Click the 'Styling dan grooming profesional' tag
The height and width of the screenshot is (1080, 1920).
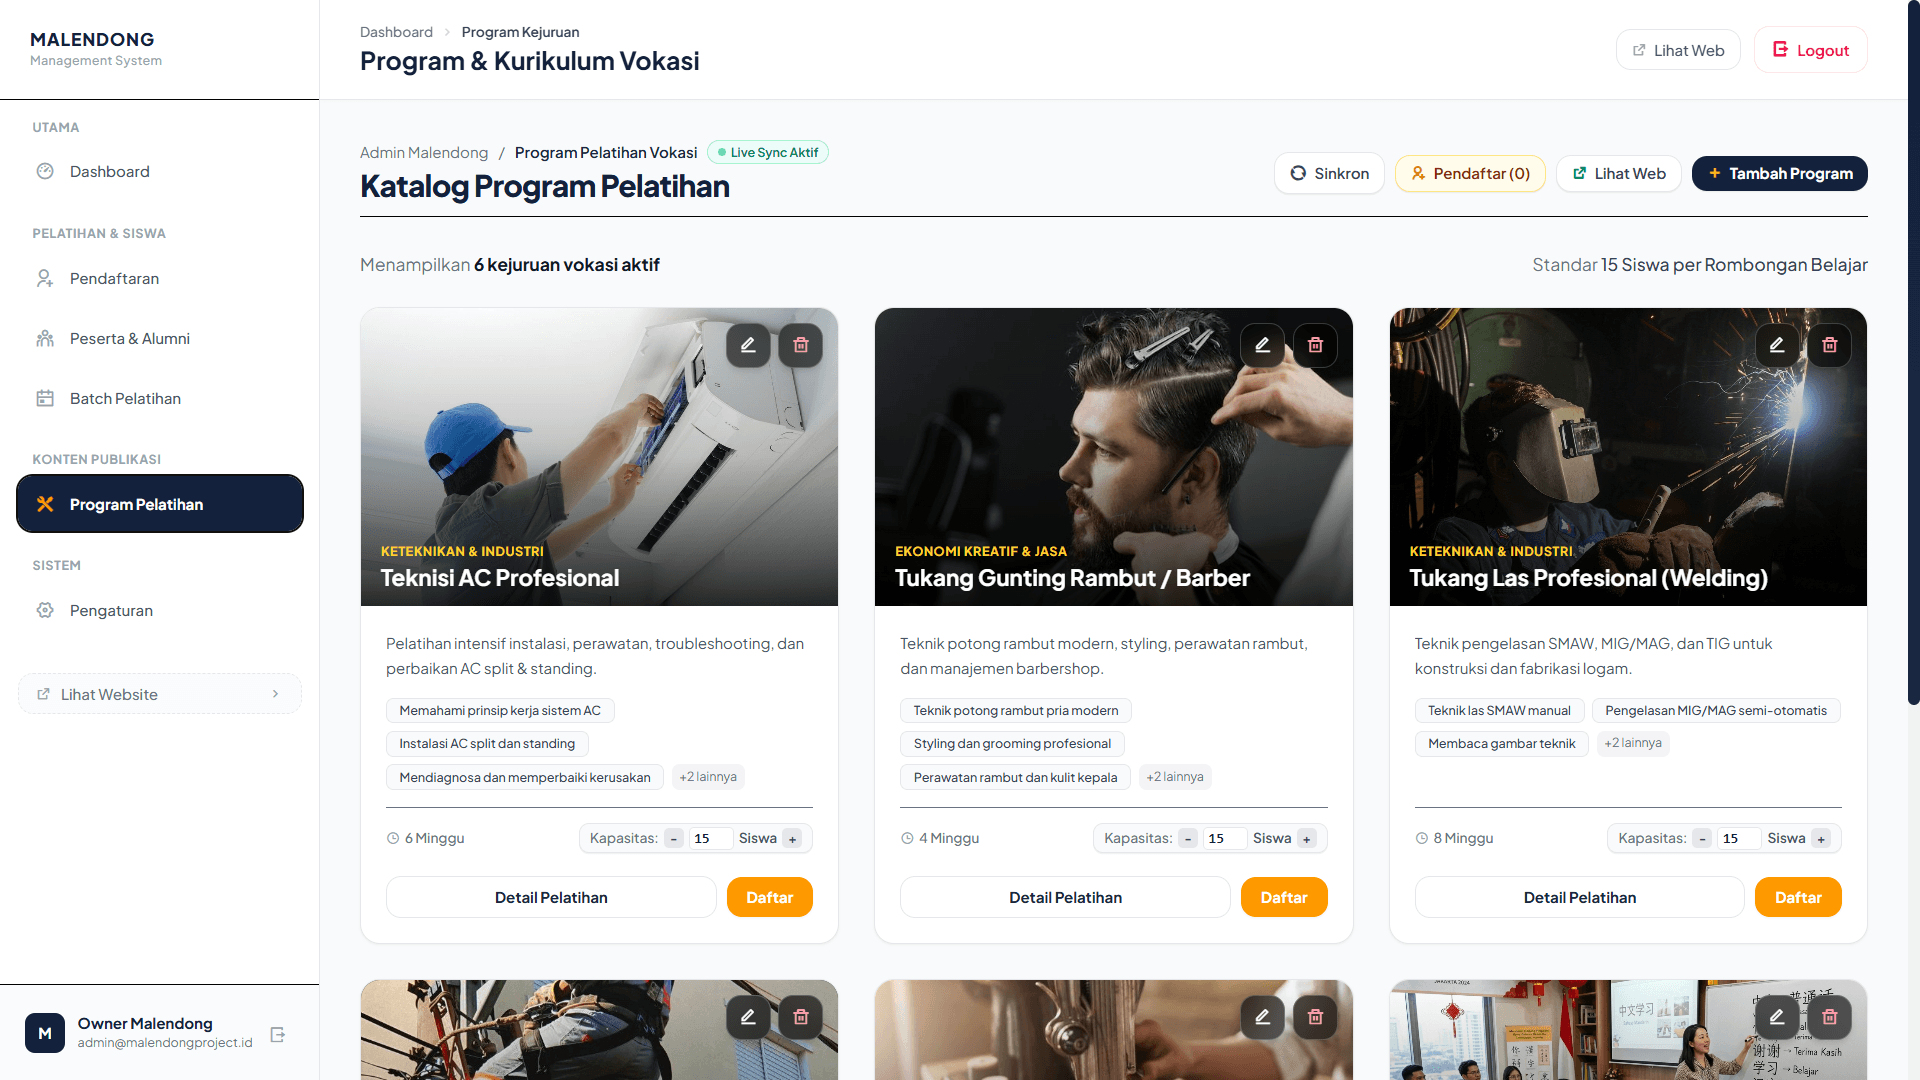click(x=1012, y=744)
